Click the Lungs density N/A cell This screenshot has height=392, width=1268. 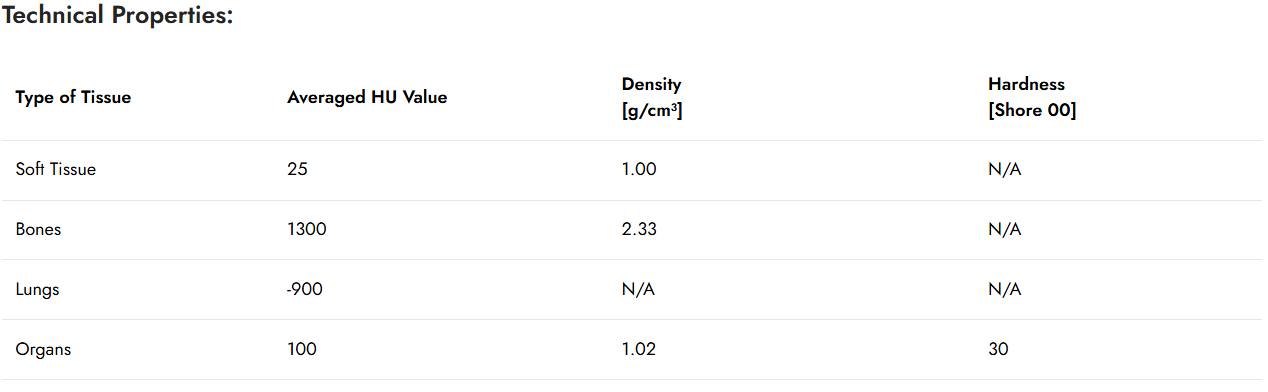[x=638, y=289]
